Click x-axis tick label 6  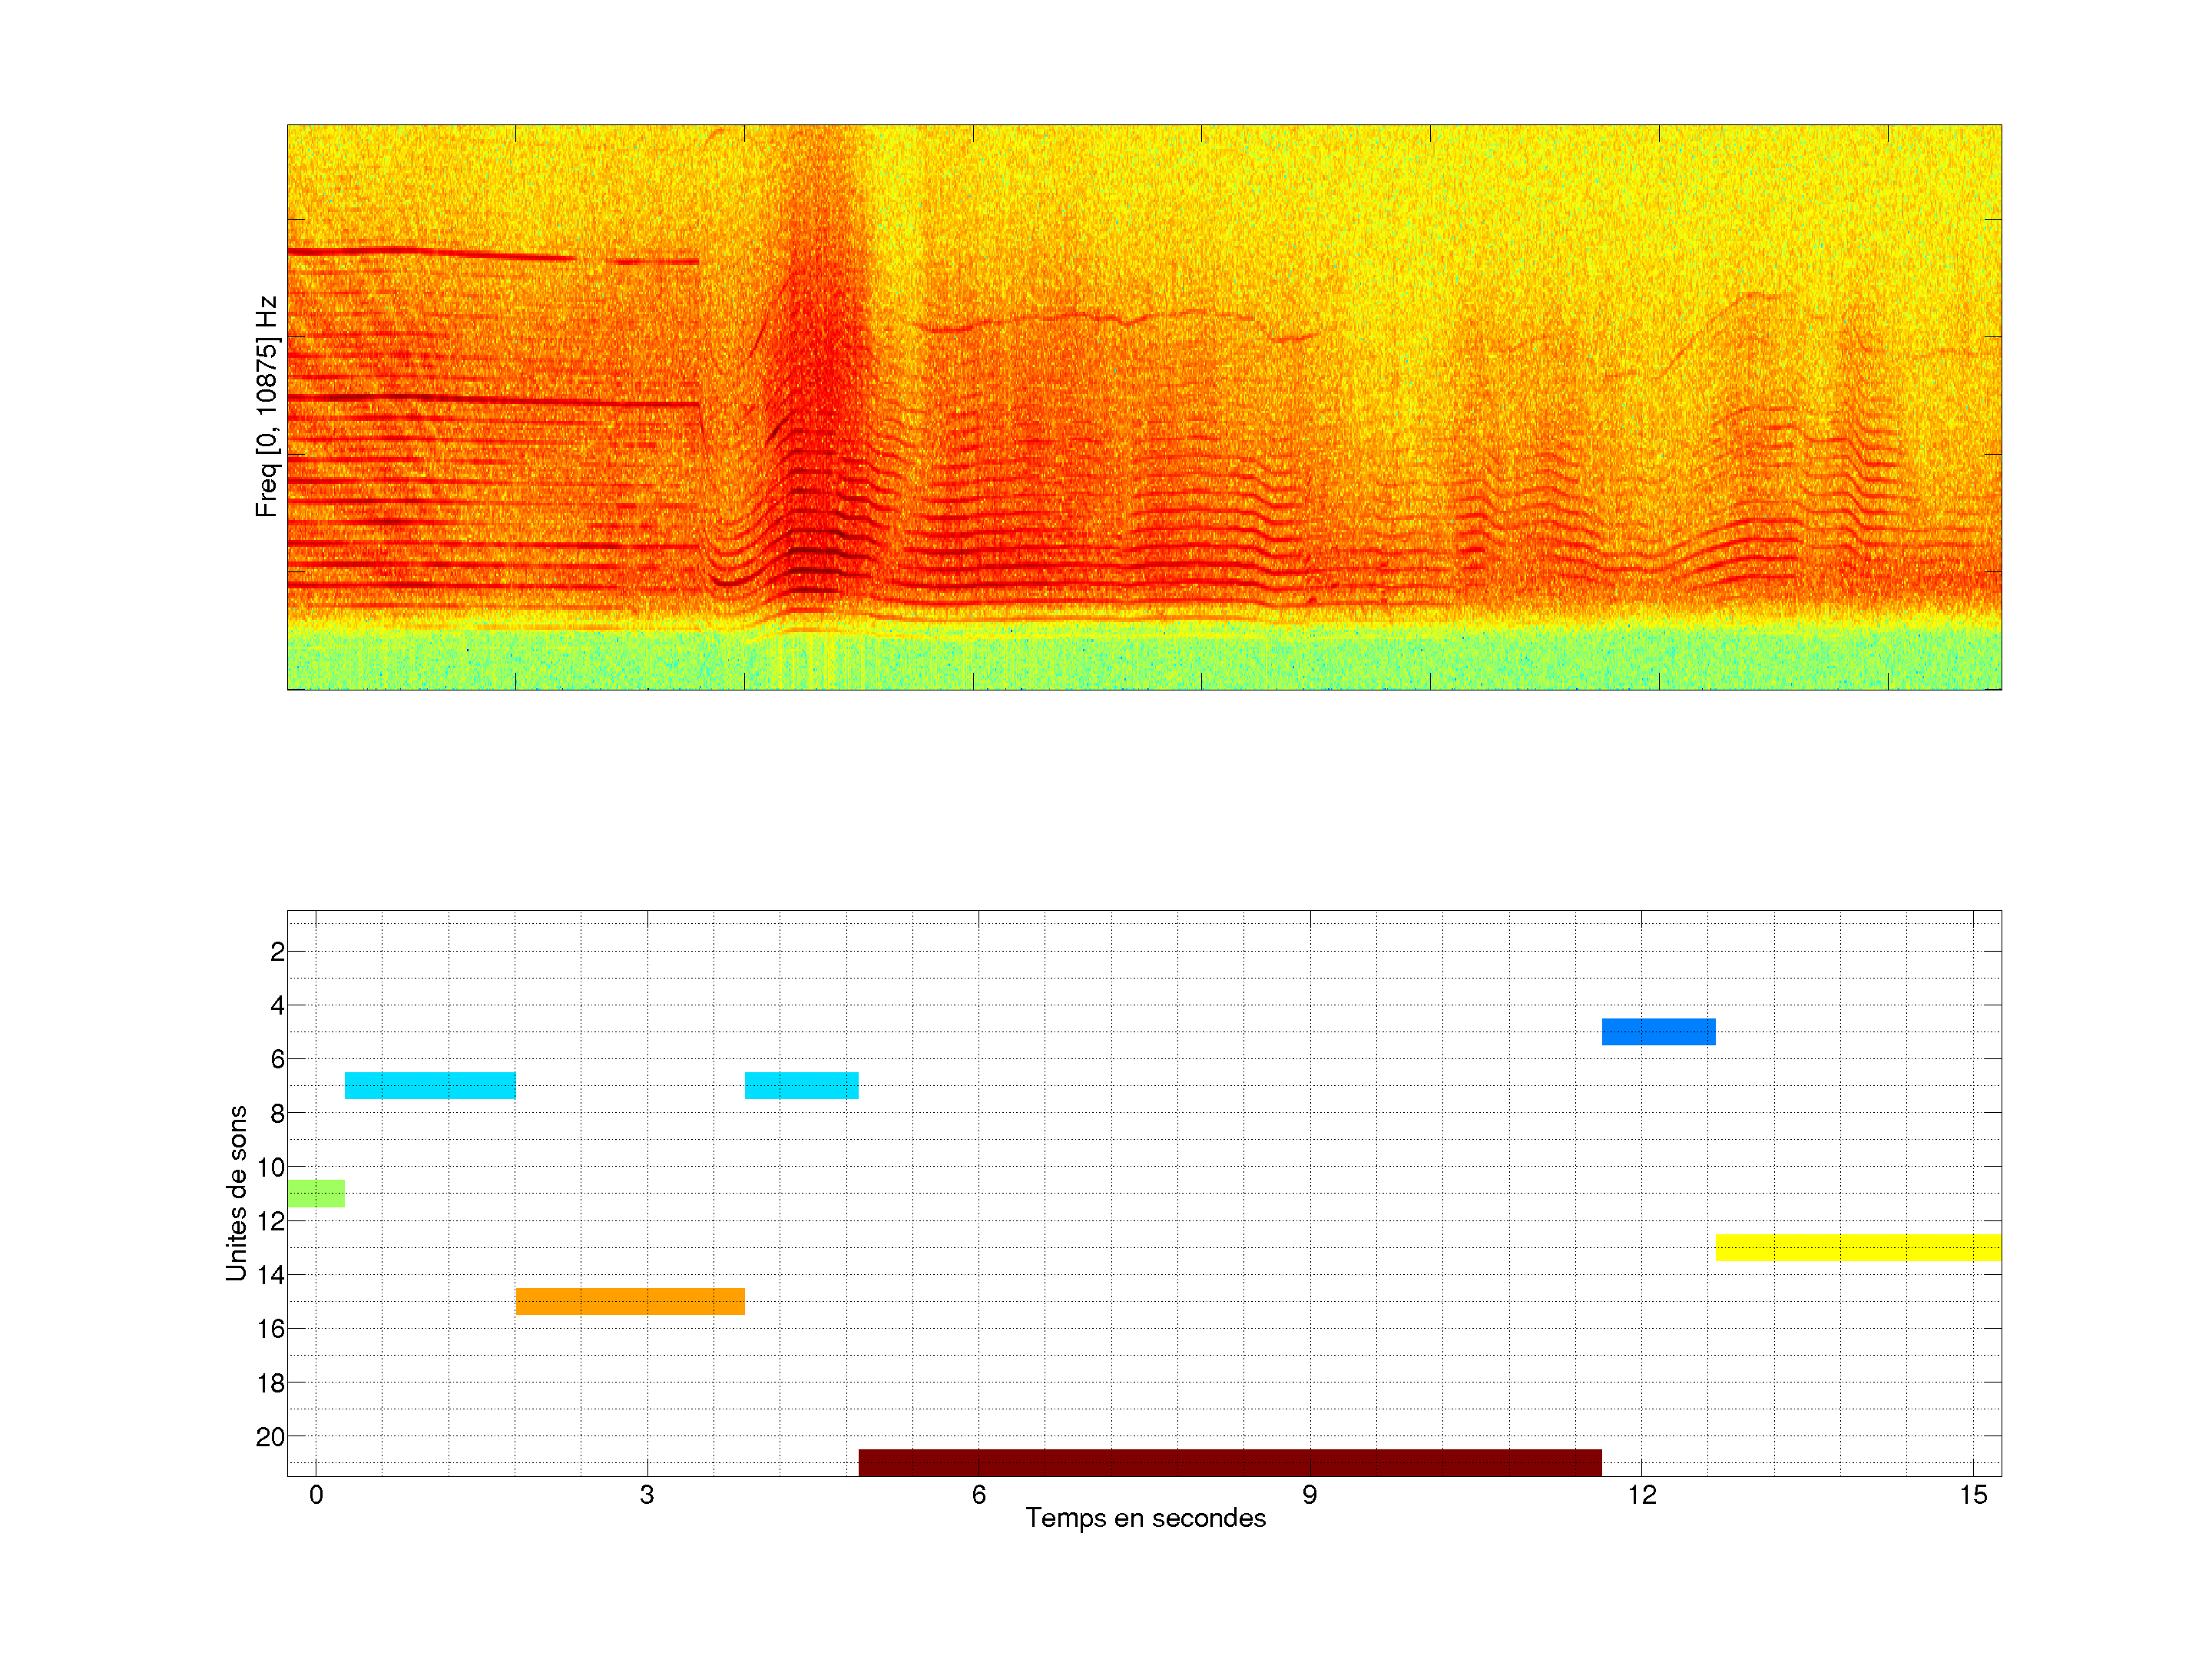pyautogui.click(x=978, y=1495)
